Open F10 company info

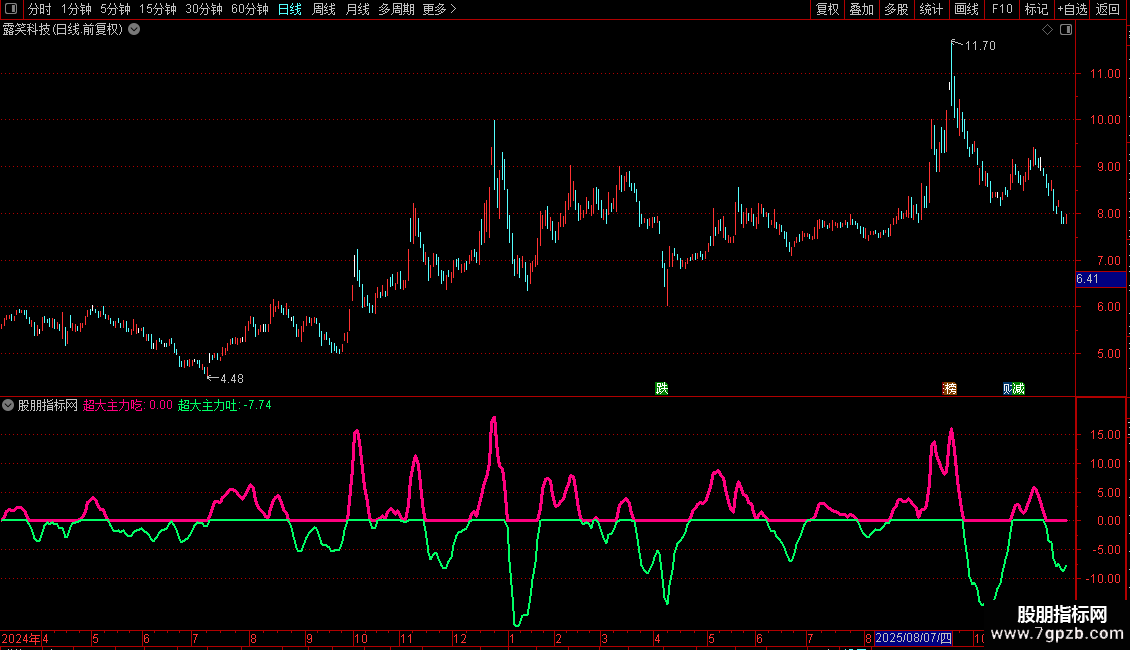(x=1002, y=9)
